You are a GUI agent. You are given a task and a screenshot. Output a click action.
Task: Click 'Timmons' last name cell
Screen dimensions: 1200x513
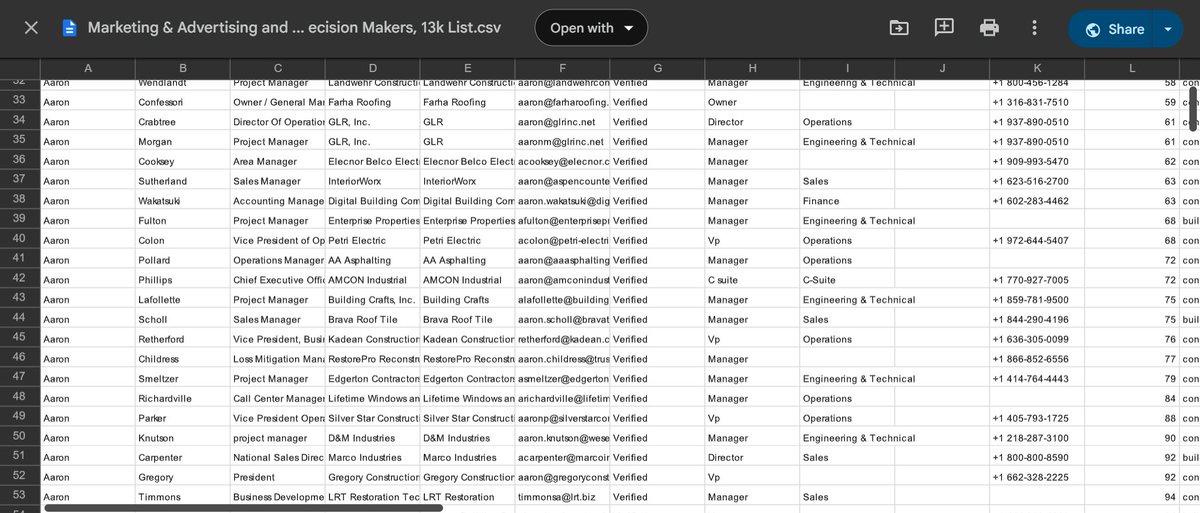[x=182, y=497]
